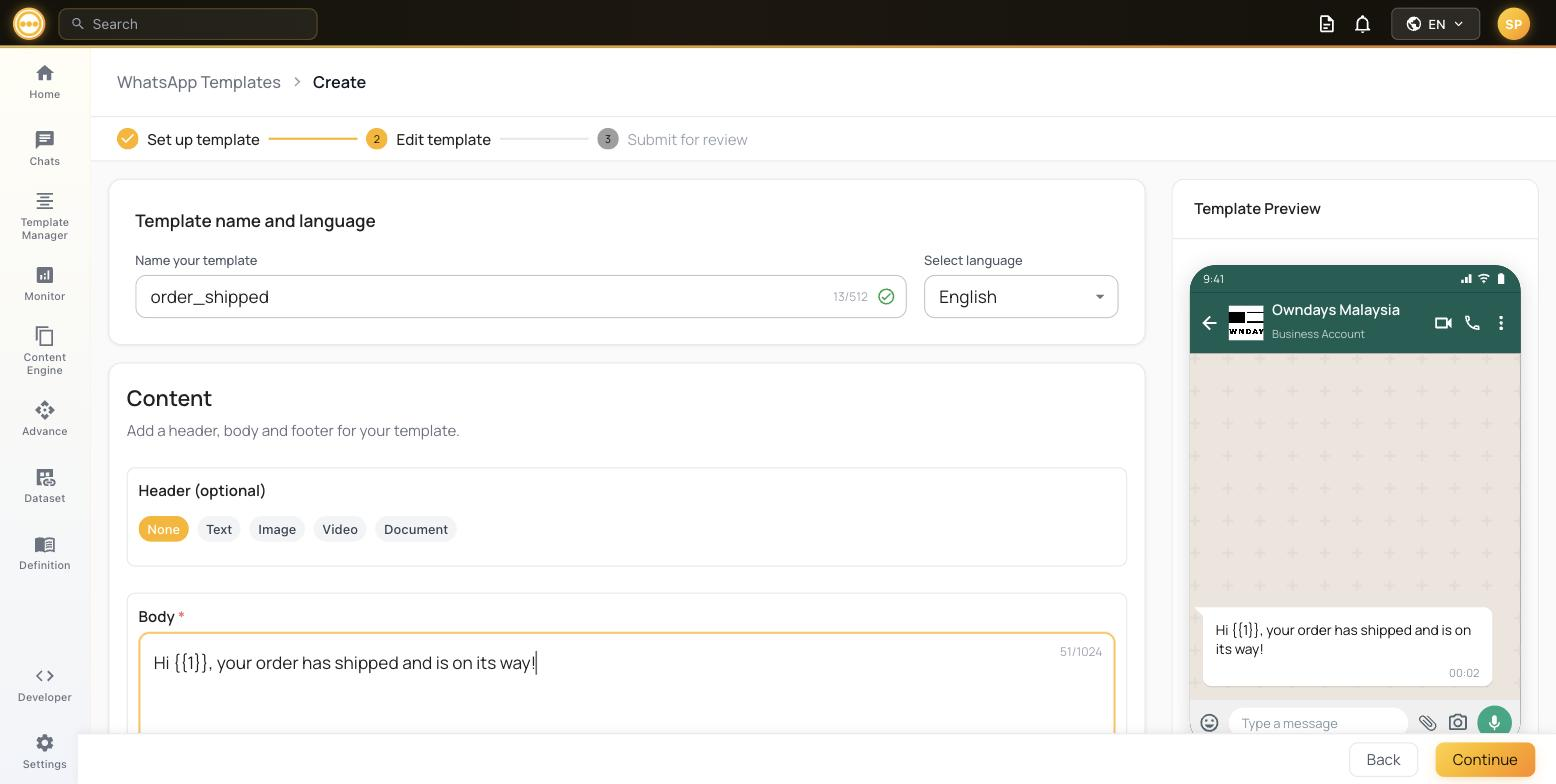Go to Home in sidebar

[x=44, y=82]
